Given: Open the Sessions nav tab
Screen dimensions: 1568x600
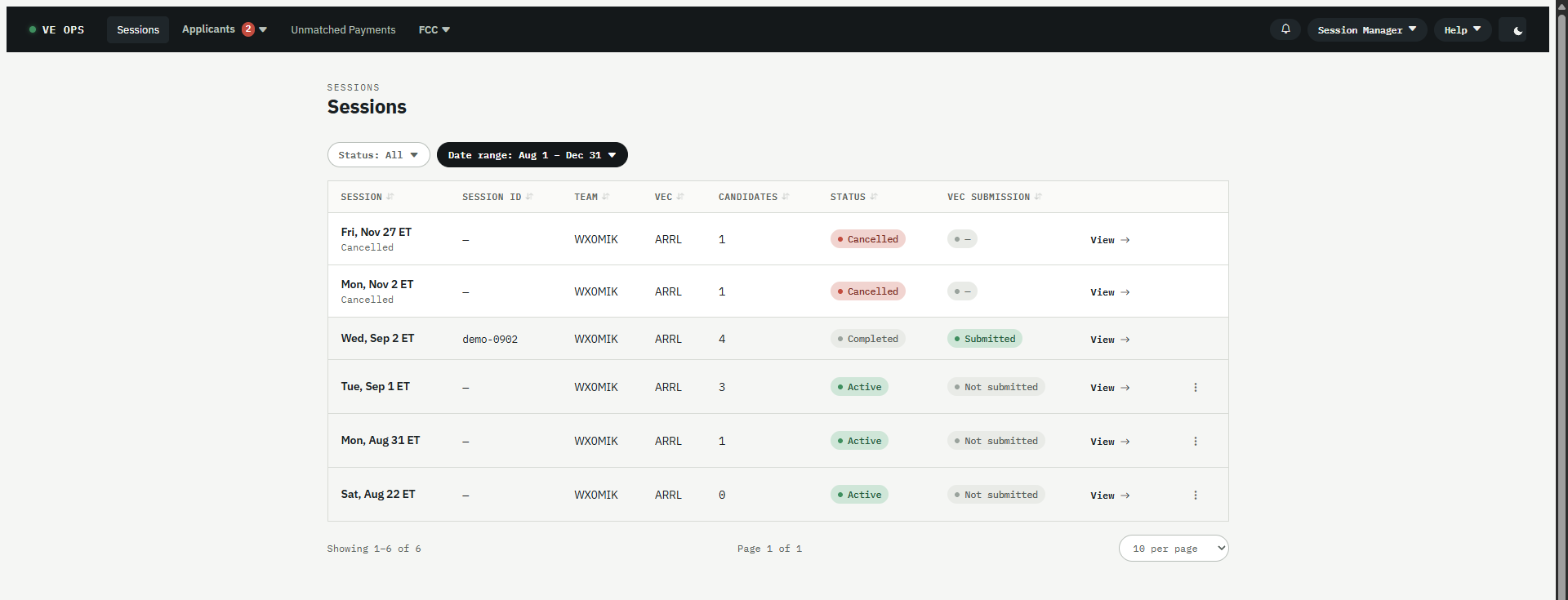Looking at the screenshot, I should [x=138, y=30].
